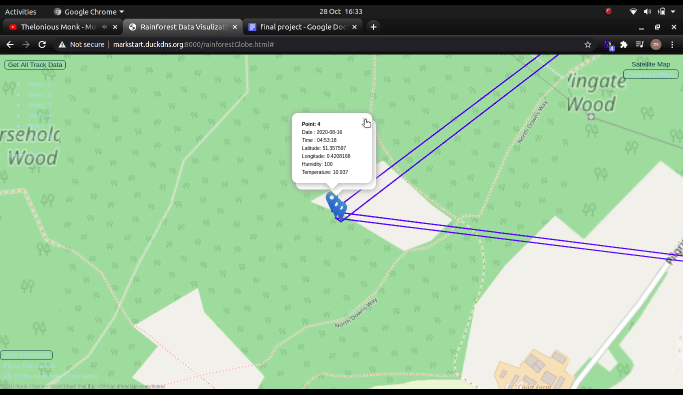Switch to the OpenStreetMap layer
This screenshot has height=395, width=683.
[x=651, y=74]
